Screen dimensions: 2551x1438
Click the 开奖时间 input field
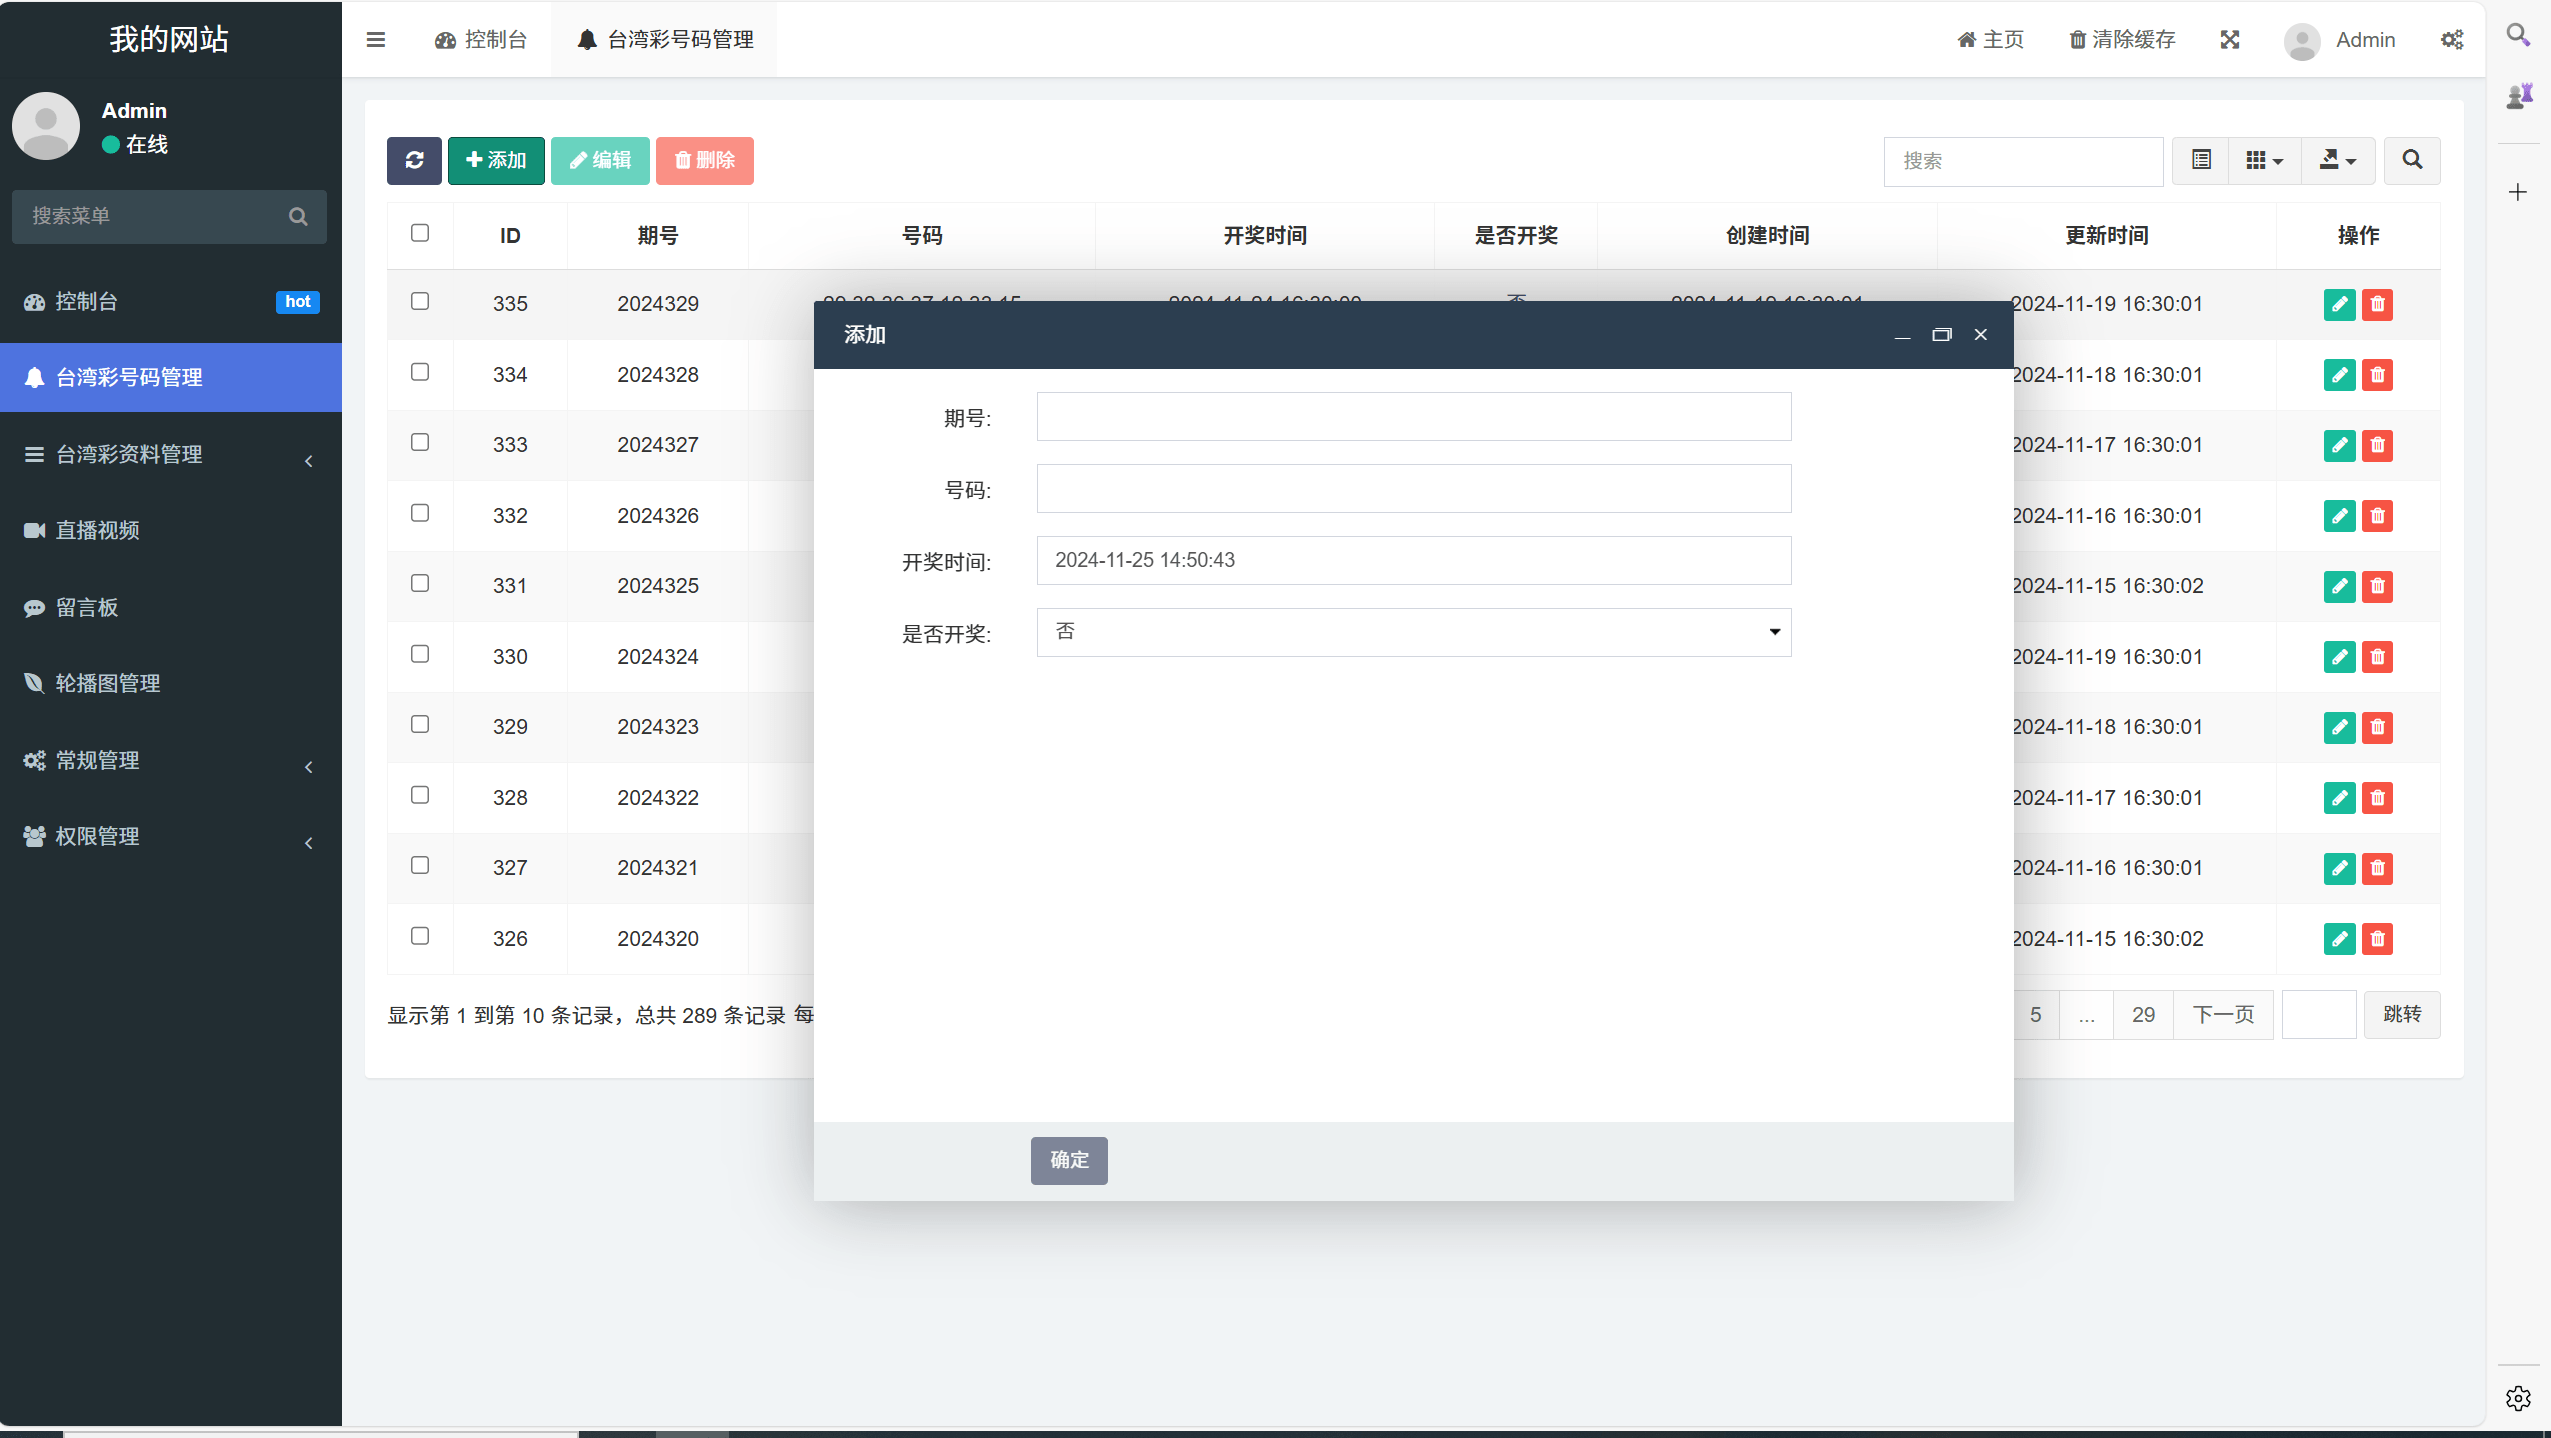click(x=1414, y=560)
